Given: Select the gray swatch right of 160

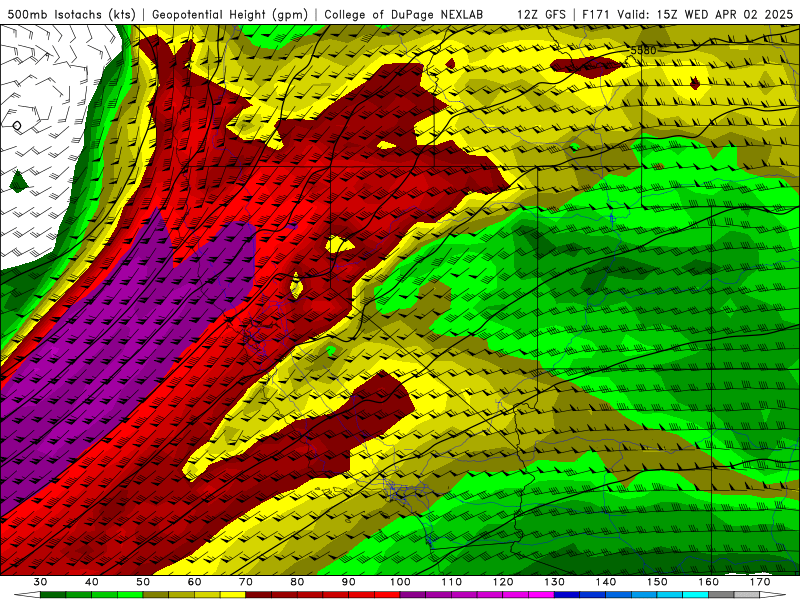Looking at the screenshot, I should click(x=721, y=595).
